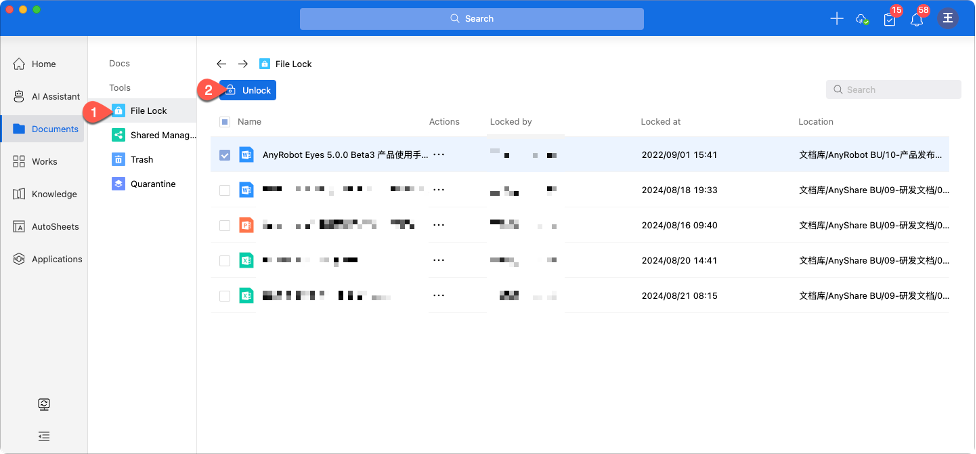Click the screen icon above the collapse icon
976x454 pixels.
44,405
